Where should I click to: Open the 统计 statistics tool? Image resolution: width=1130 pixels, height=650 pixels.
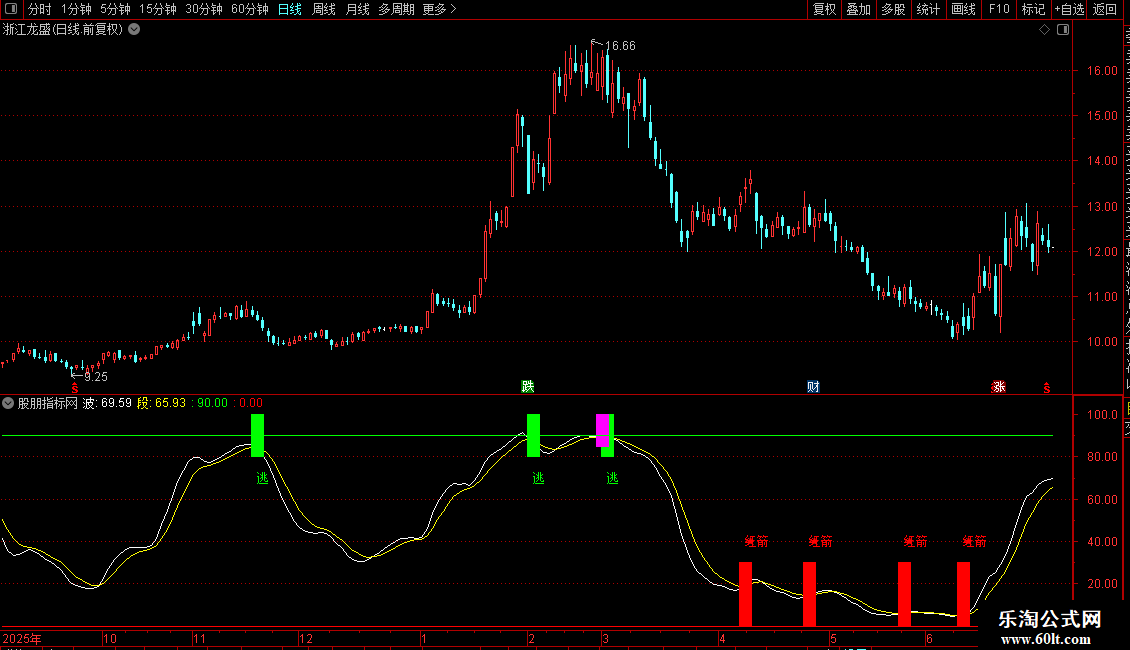(928, 9)
